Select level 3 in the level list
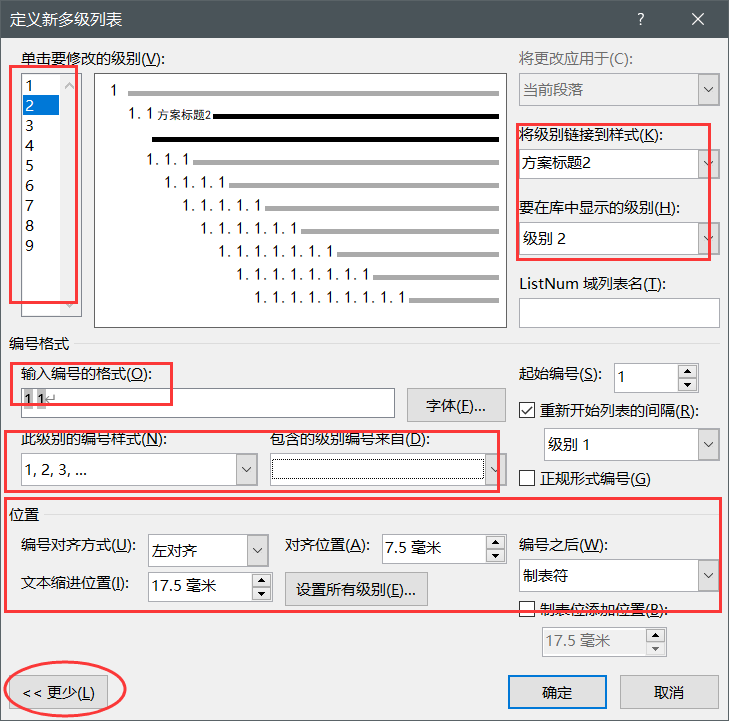This screenshot has height=721, width=729. click(30, 126)
